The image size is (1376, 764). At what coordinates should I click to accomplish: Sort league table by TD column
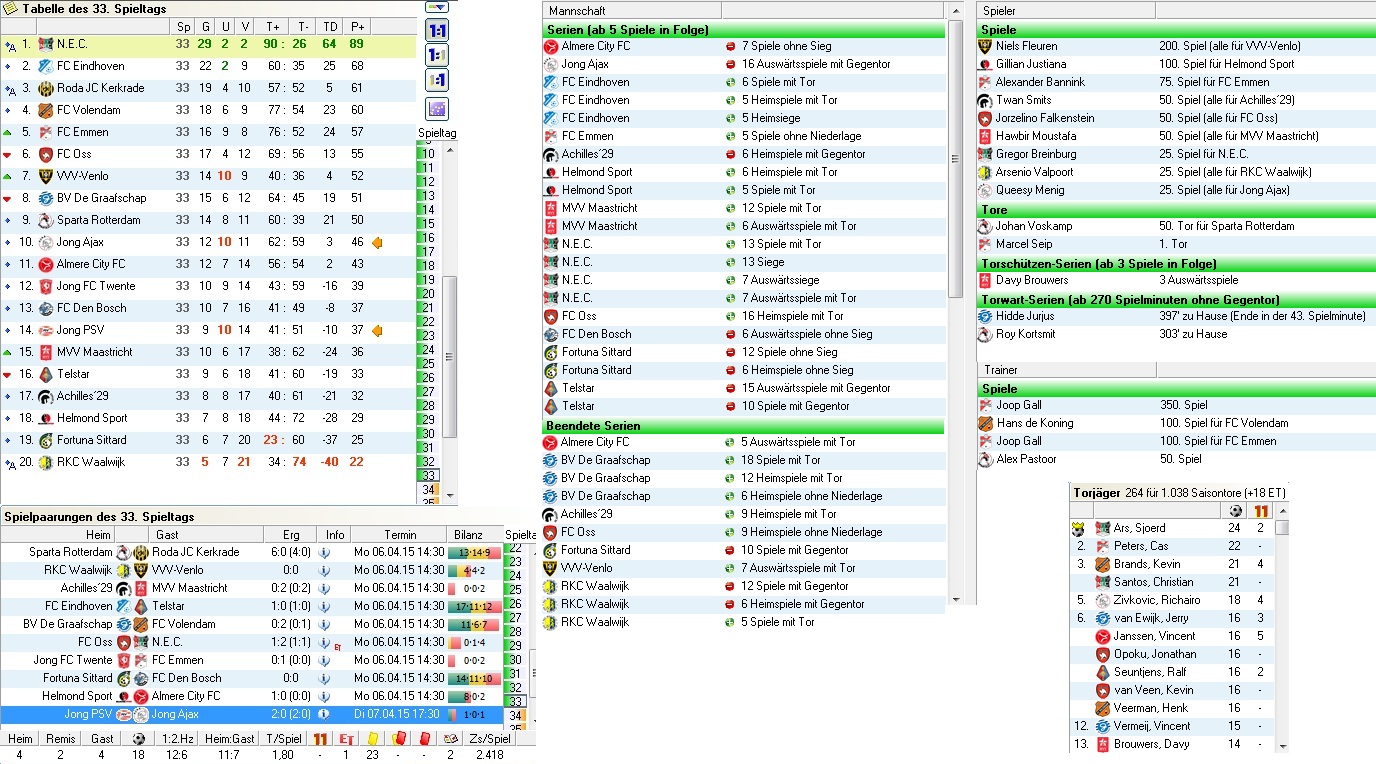point(329,27)
